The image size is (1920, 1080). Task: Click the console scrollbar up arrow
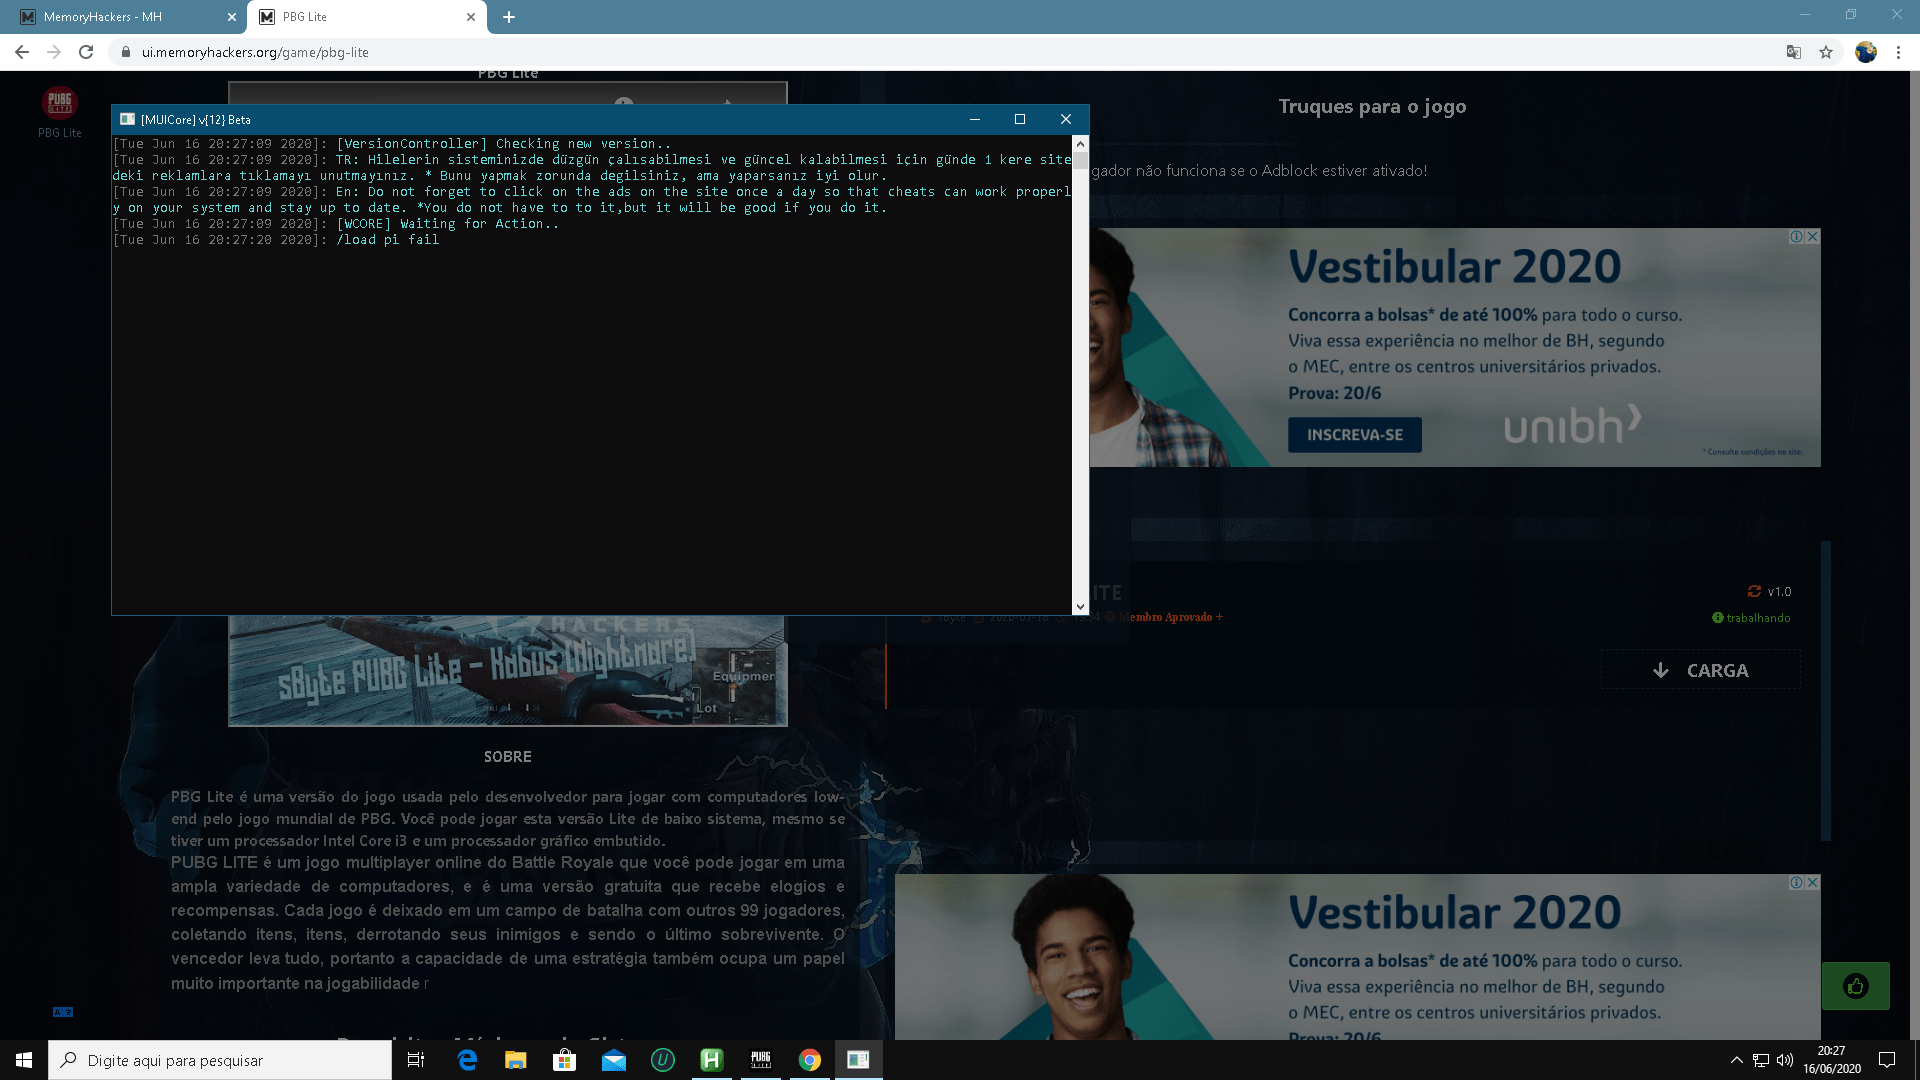click(1080, 144)
